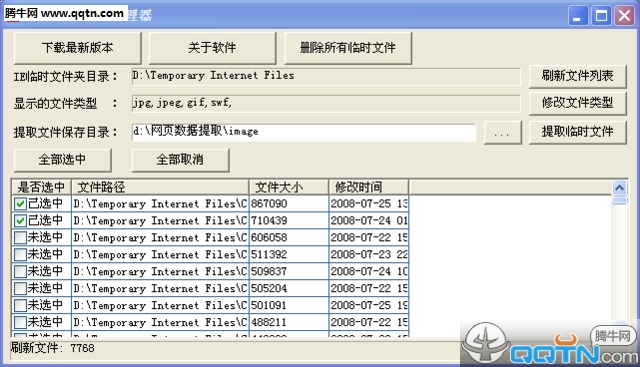
Task: Click 修改文件类型 to edit file types
Action: click(578, 103)
